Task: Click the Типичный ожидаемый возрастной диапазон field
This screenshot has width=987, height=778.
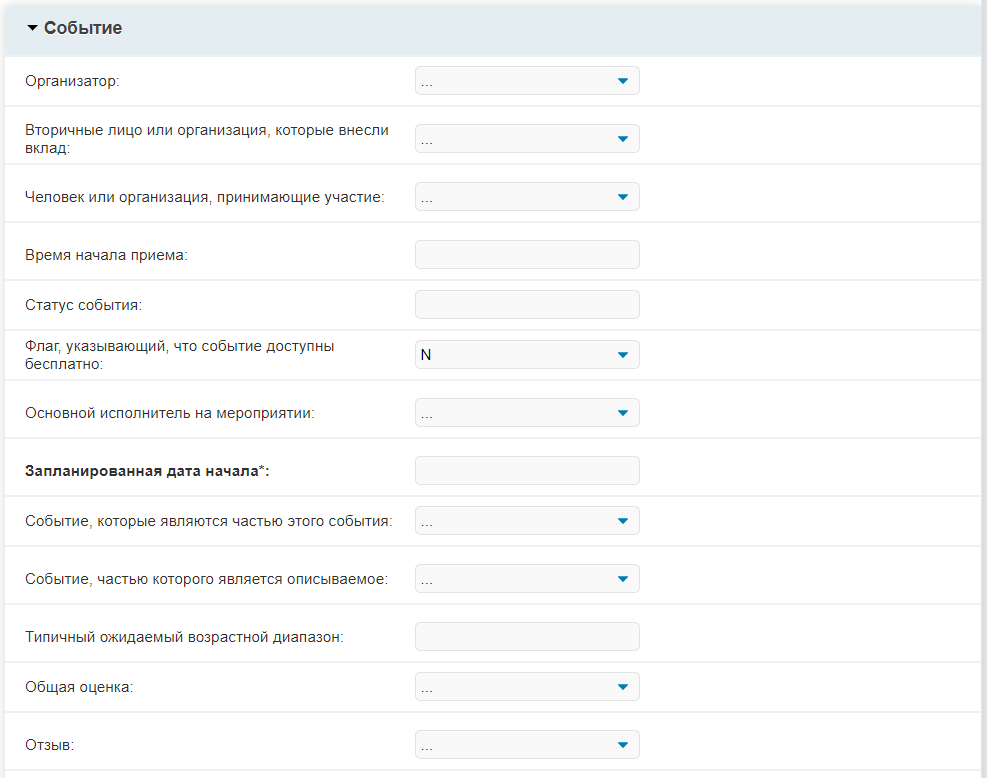Action: coord(527,636)
